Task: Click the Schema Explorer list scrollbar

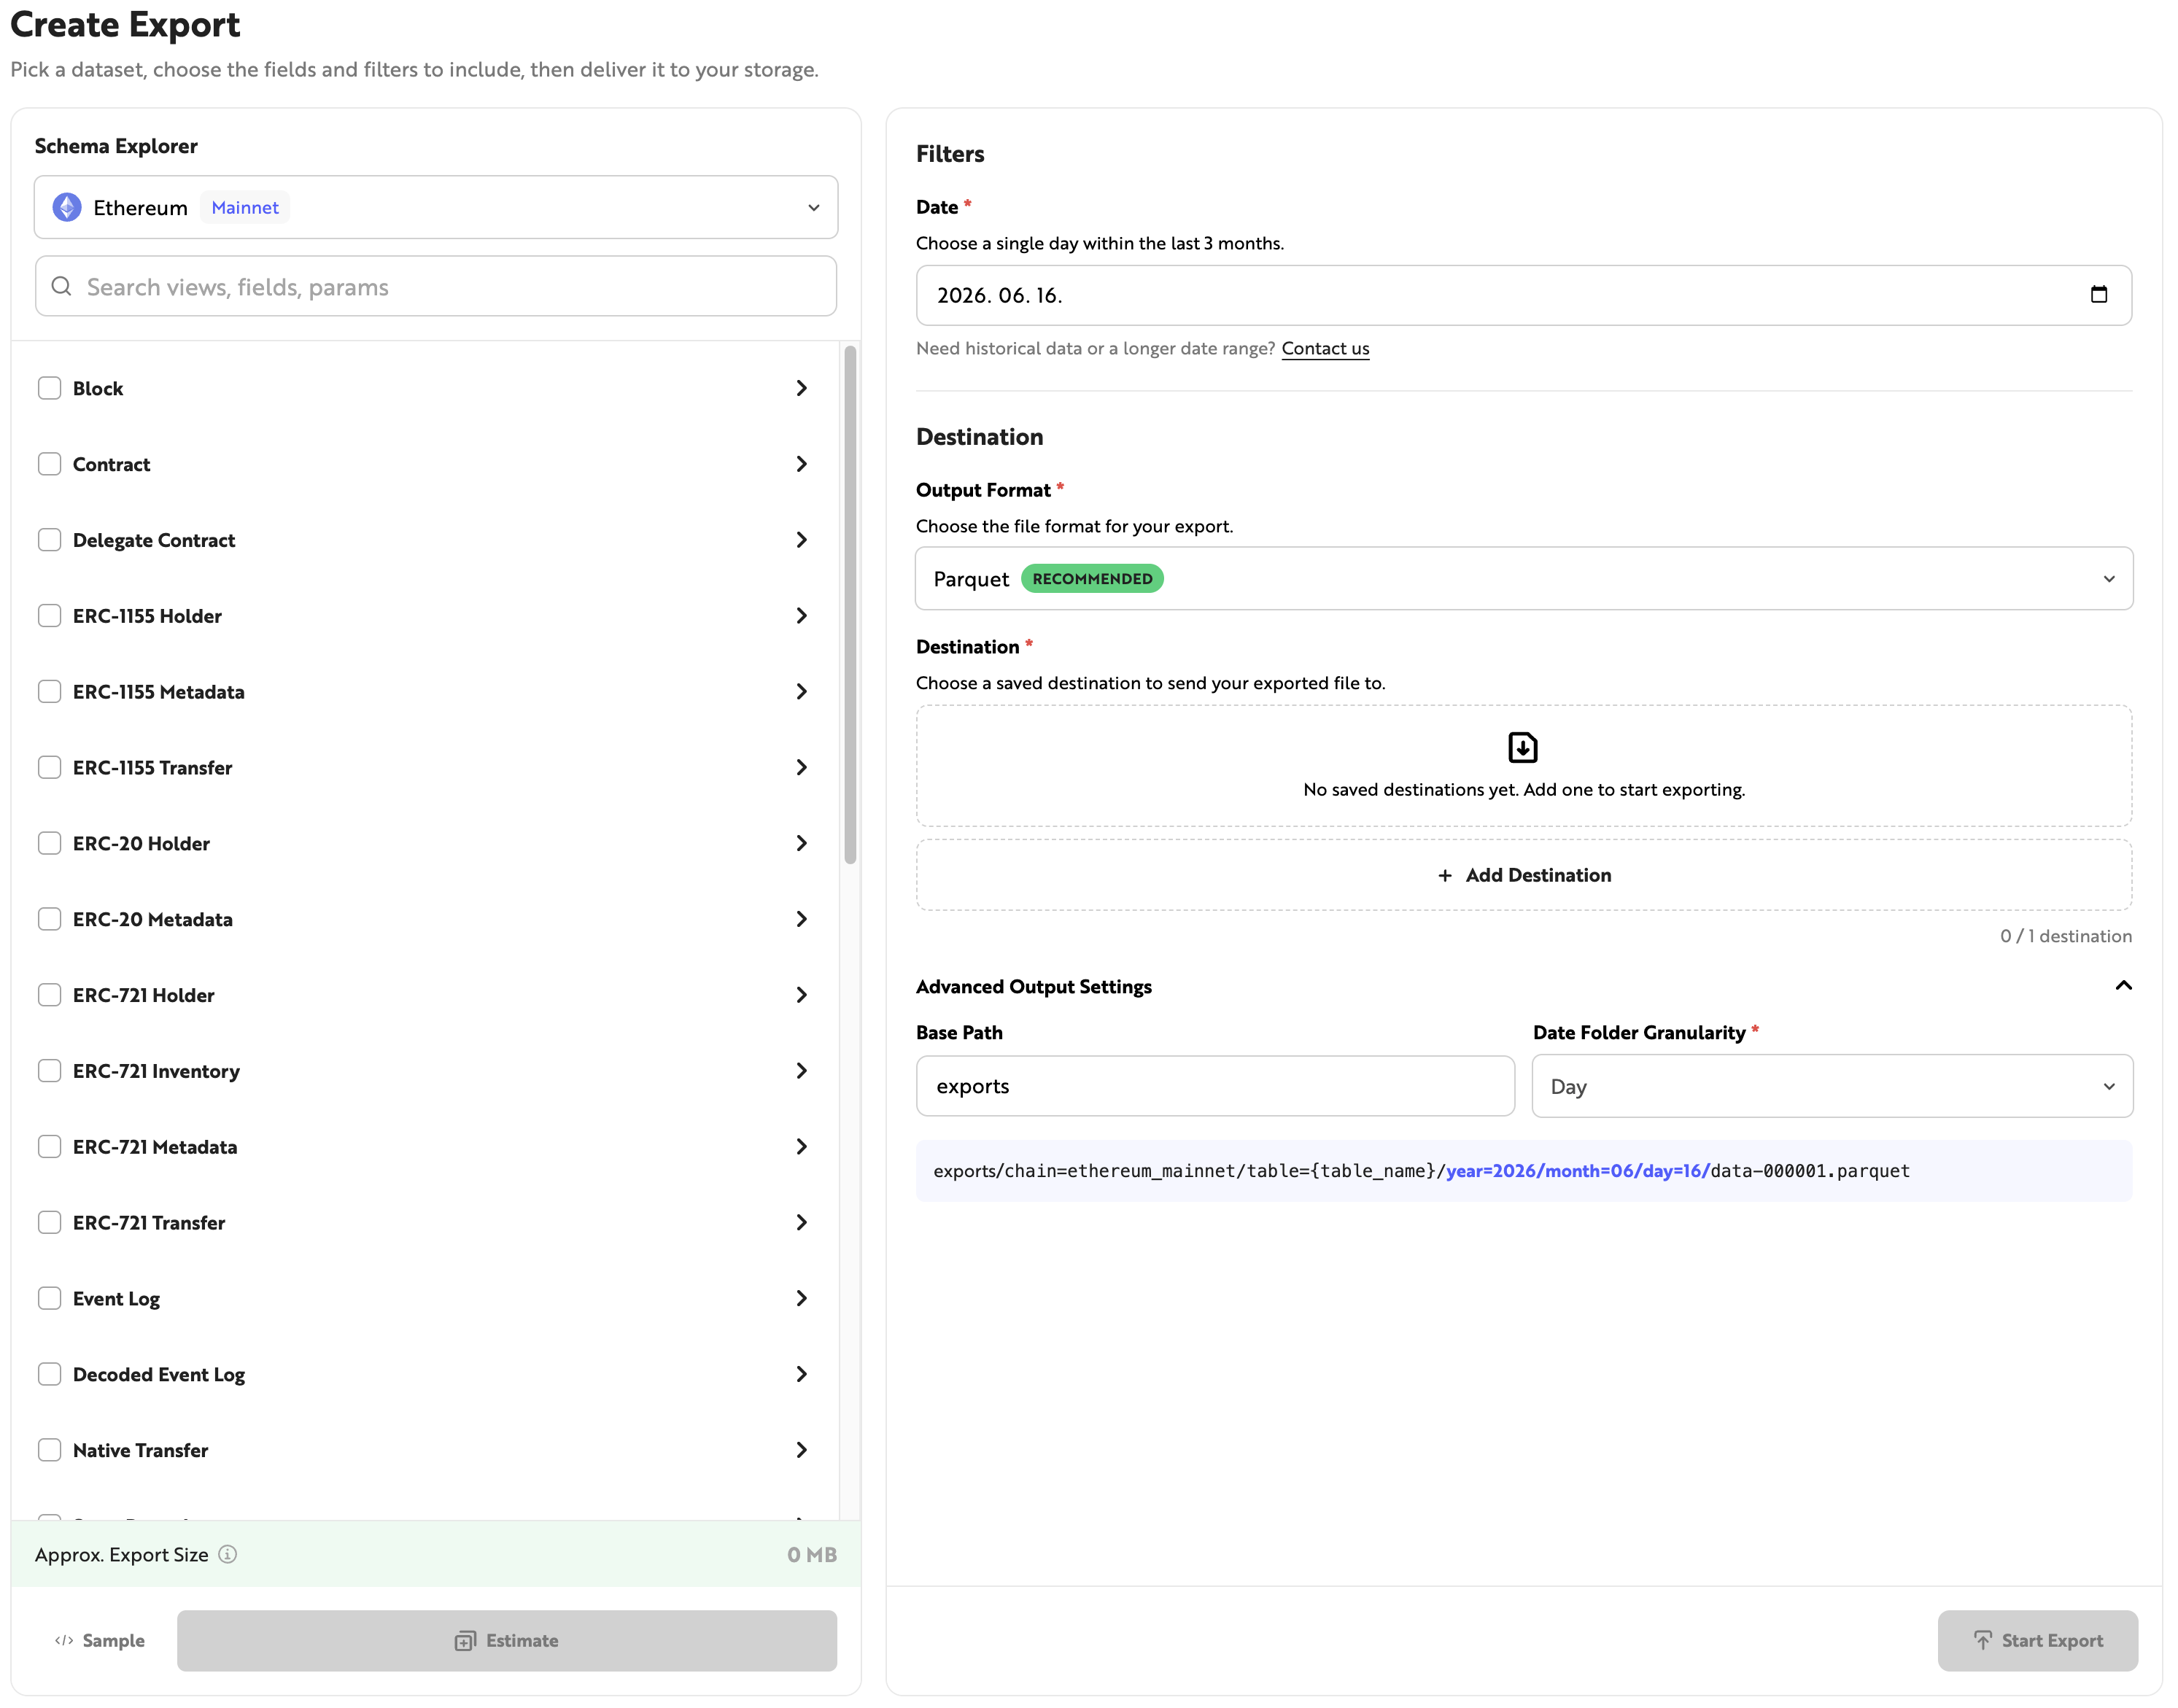Action: [x=851, y=605]
